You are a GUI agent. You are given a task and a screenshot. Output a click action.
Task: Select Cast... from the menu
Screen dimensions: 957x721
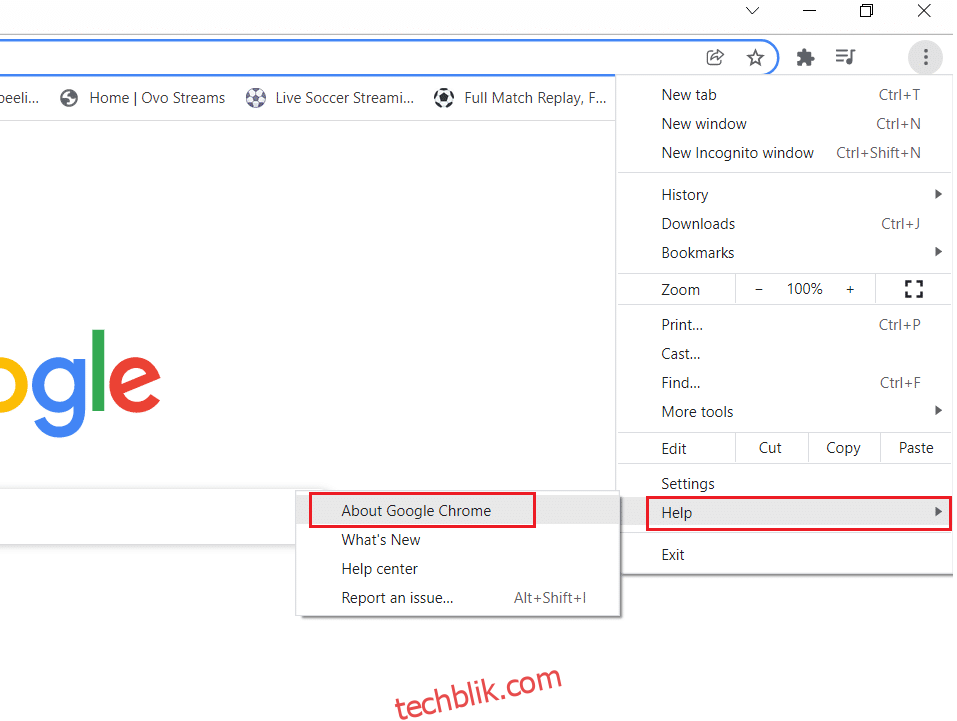tap(784, 354)
